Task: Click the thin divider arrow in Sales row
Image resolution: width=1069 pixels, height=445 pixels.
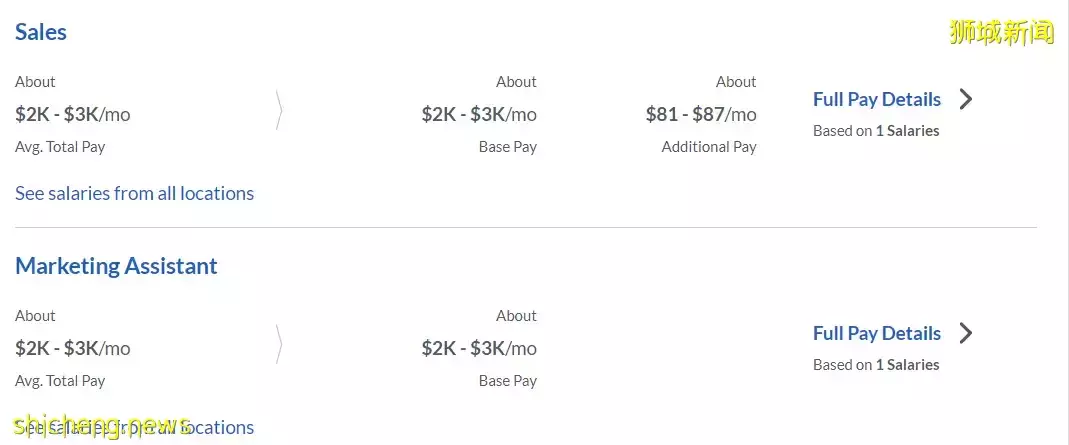Action: pyautogui.click(x=279, y=112)
